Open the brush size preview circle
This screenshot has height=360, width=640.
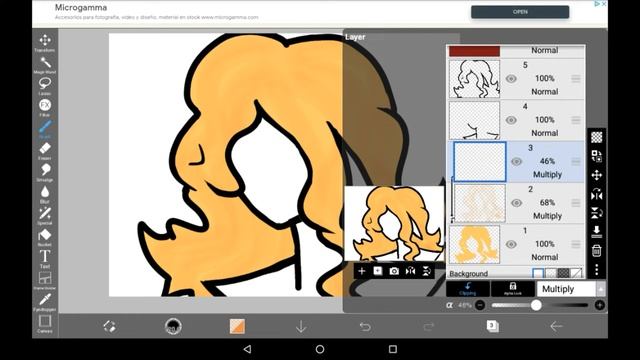pyautogui.click(x=173, y=326)
